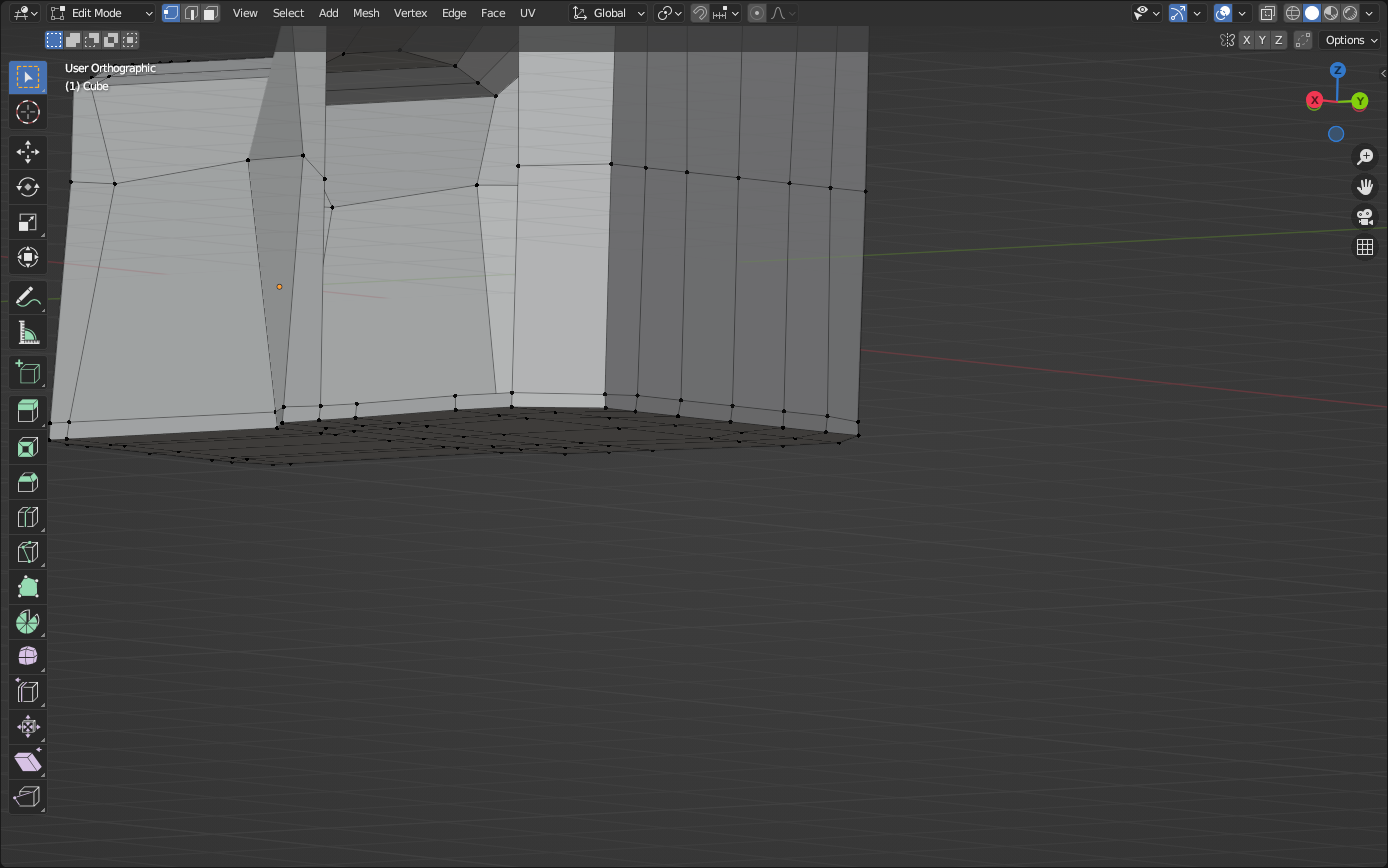This screenshot has height=868, width=1388.
Task: Toggle viewport gizmos display
Action: click(1178, 13)
